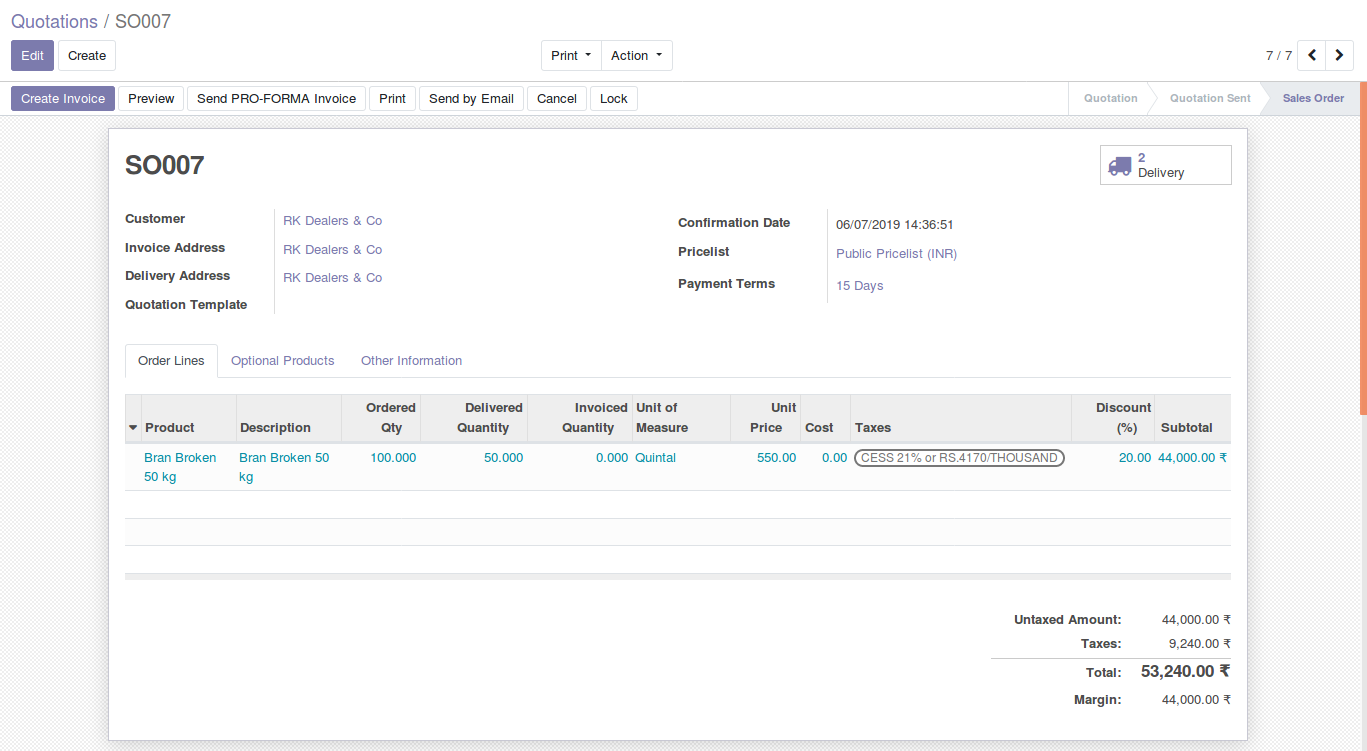Viewport: 1367px width, 751px height.
Task: Click the 15 Days payment terms link
Action: tap(859, 286)
